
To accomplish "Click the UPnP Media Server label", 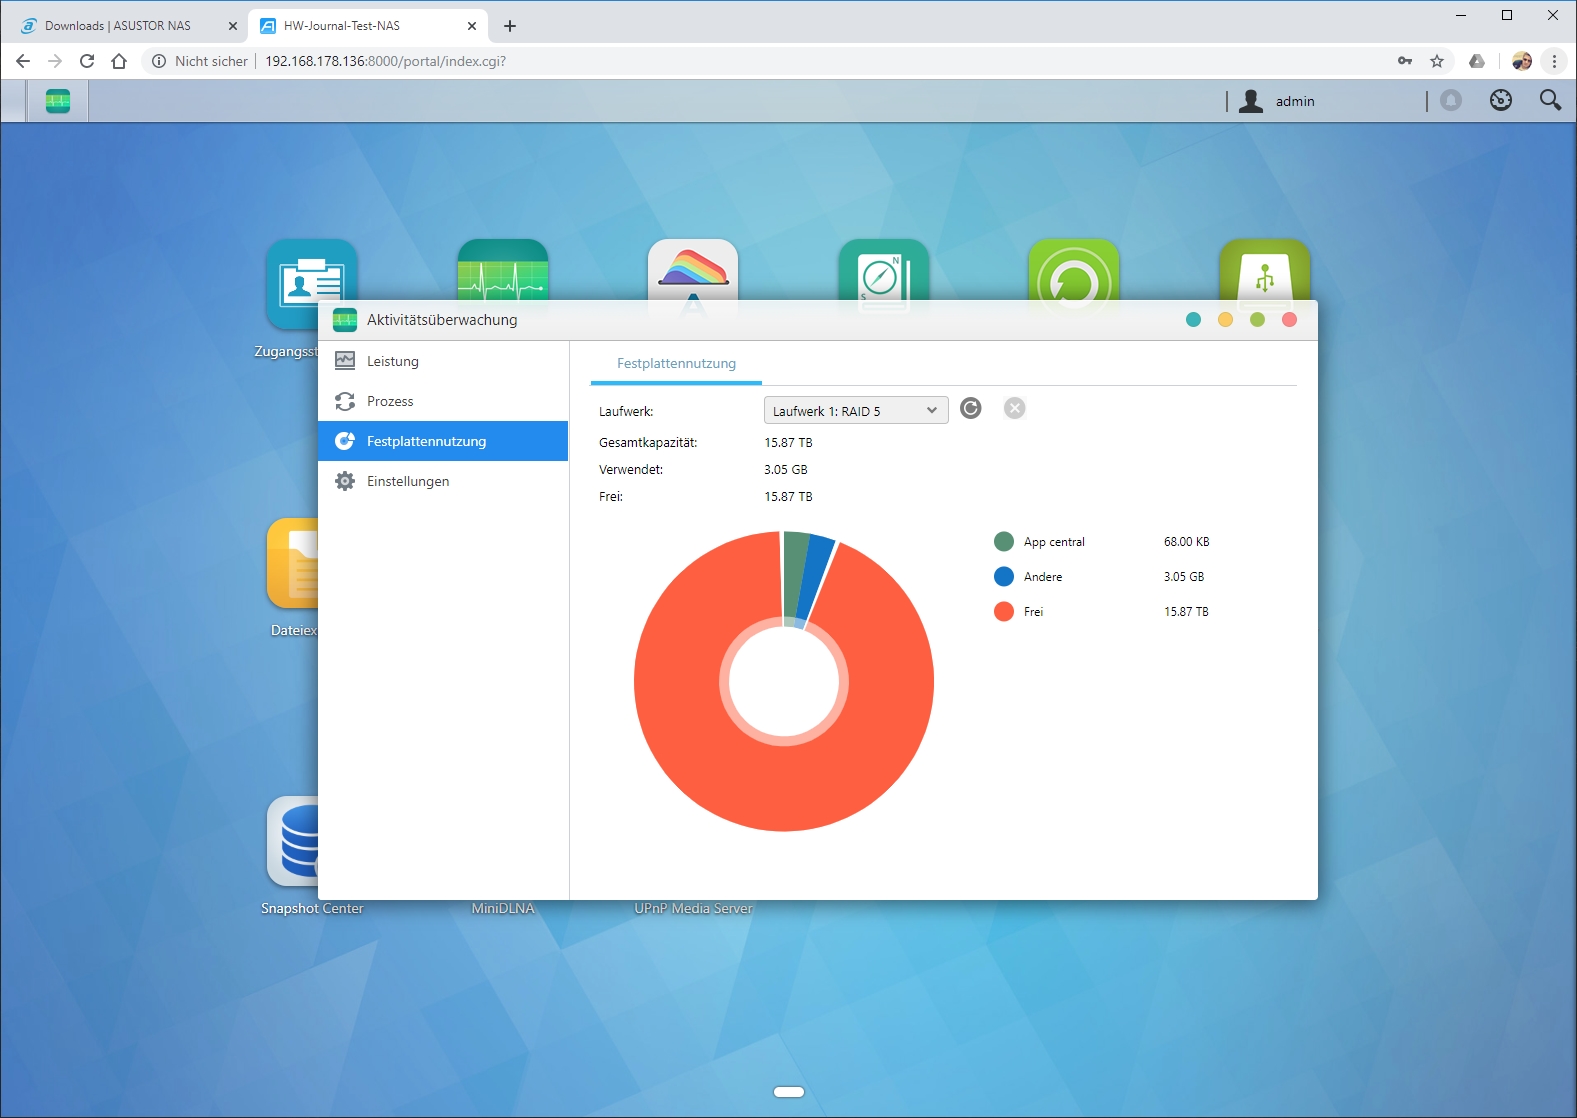I will tap(693, 908).
